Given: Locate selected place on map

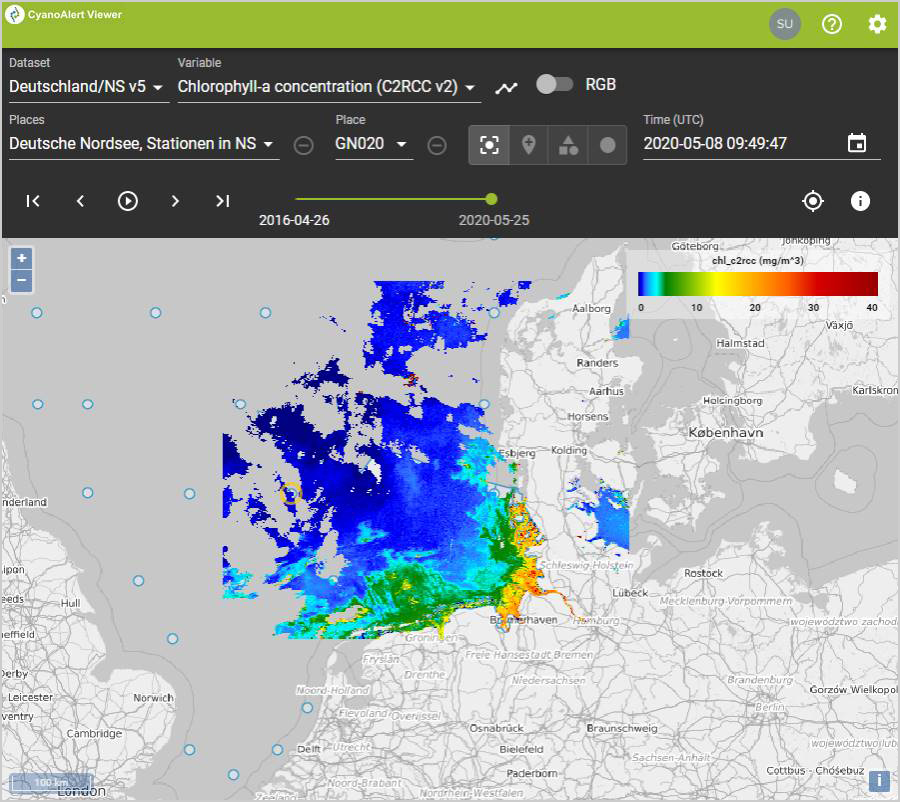Looking at the screenshot, I should [x=813, y=201].
